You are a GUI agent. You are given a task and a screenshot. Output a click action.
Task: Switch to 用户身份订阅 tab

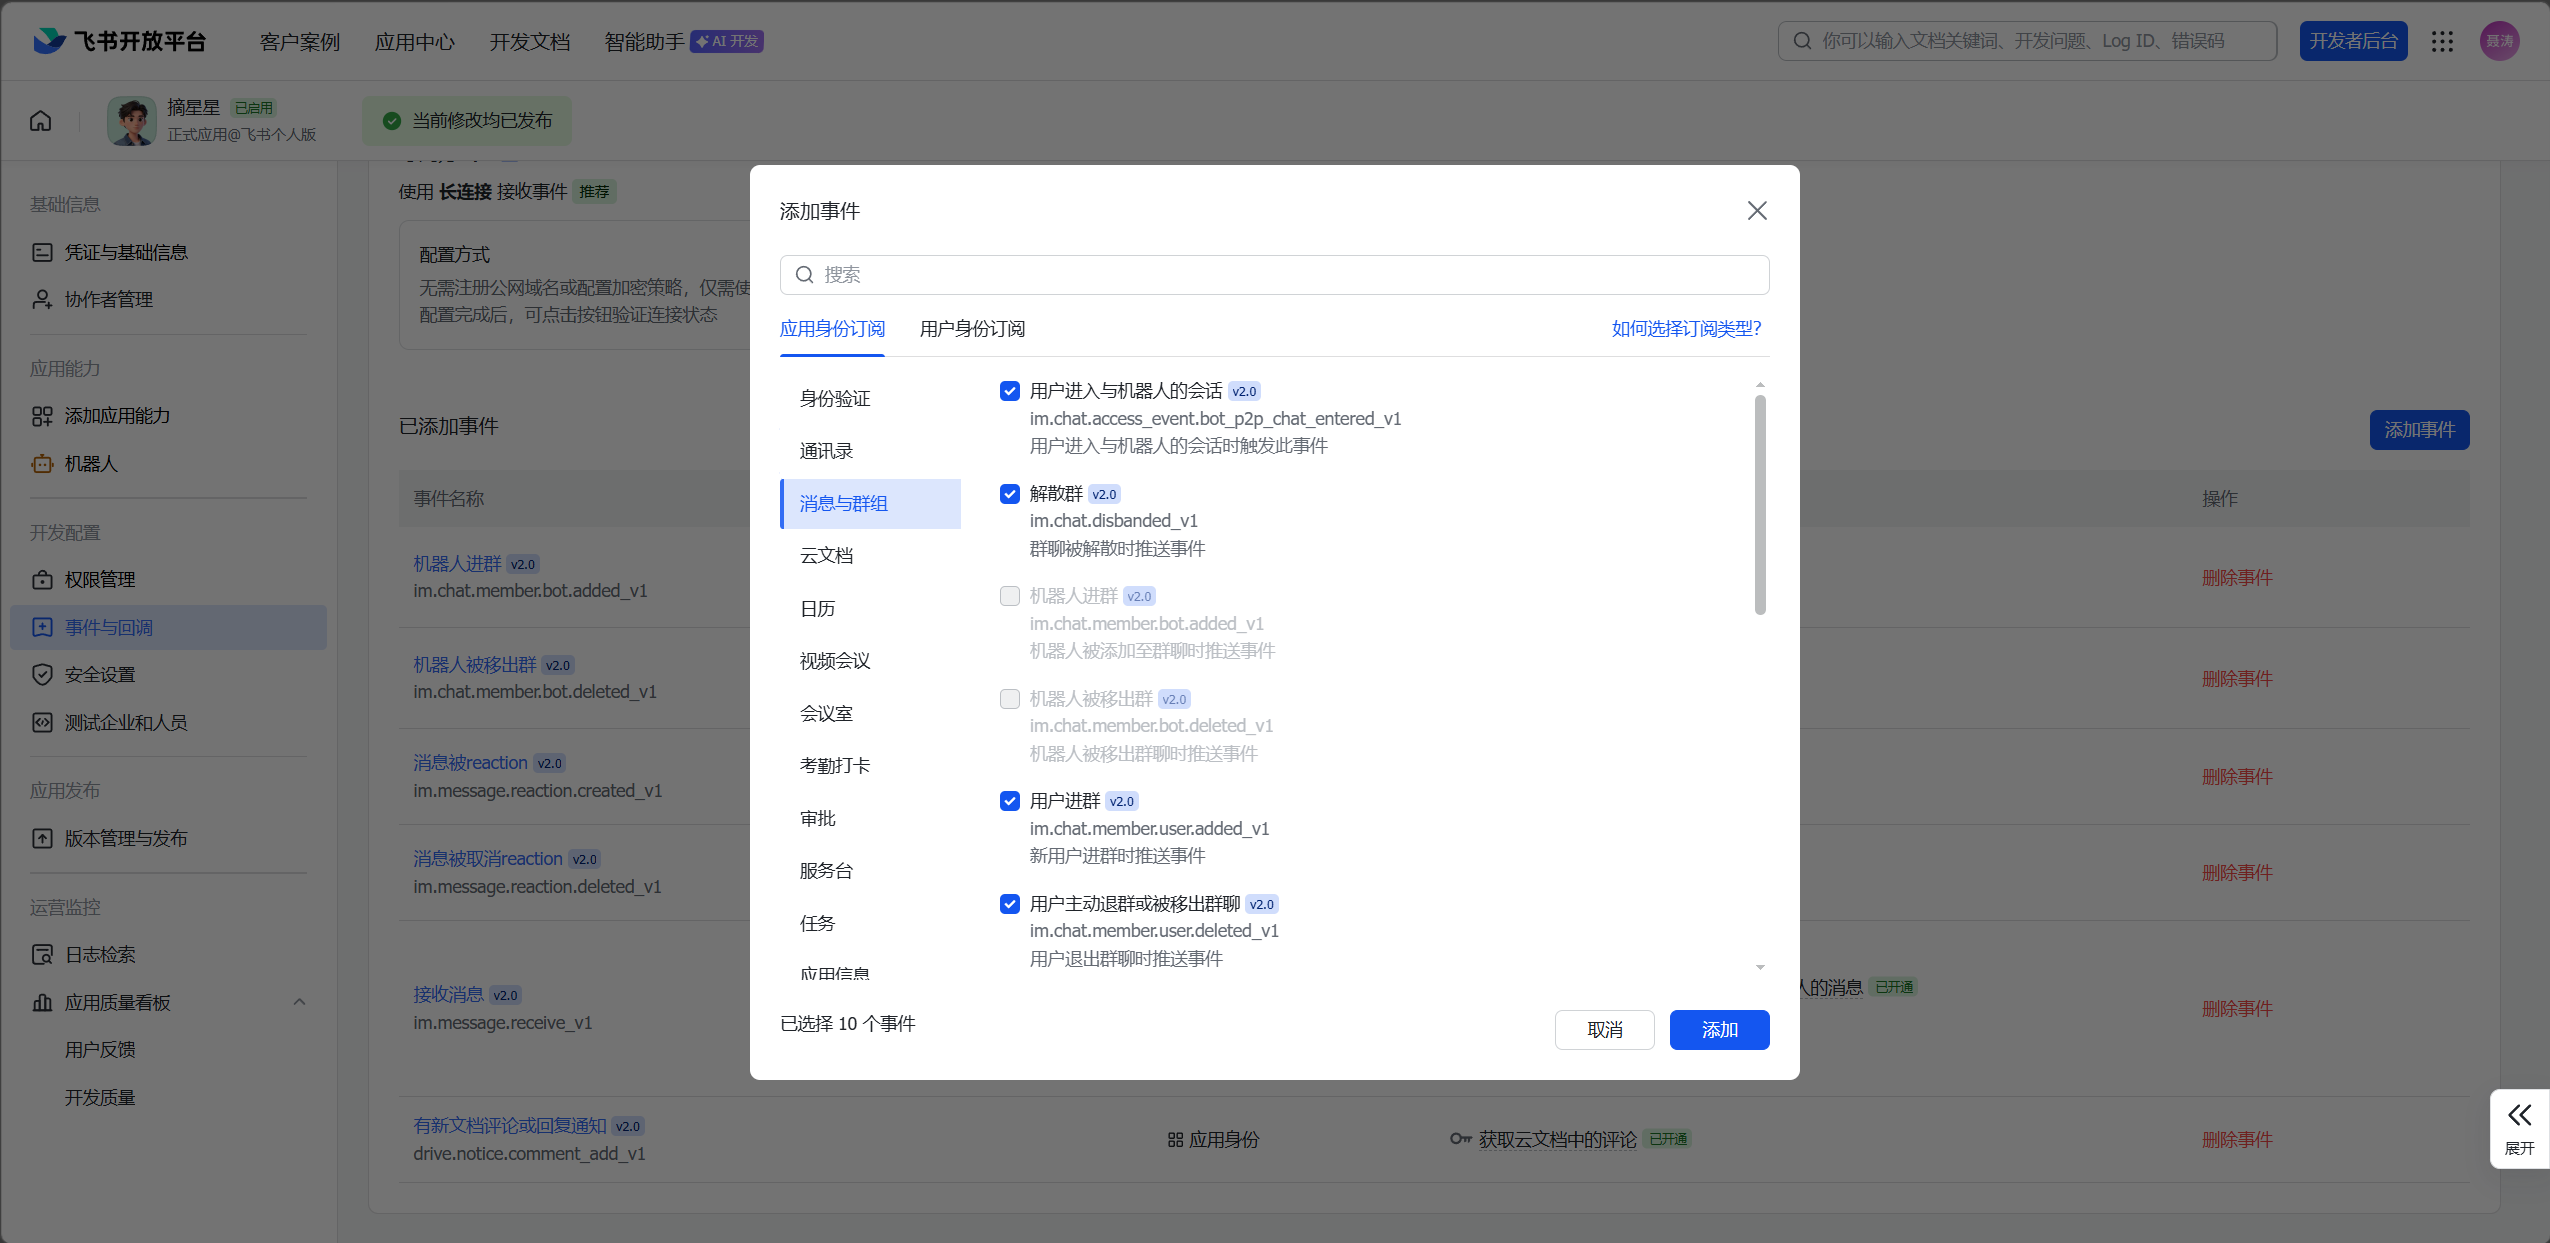tap(972, 329)
